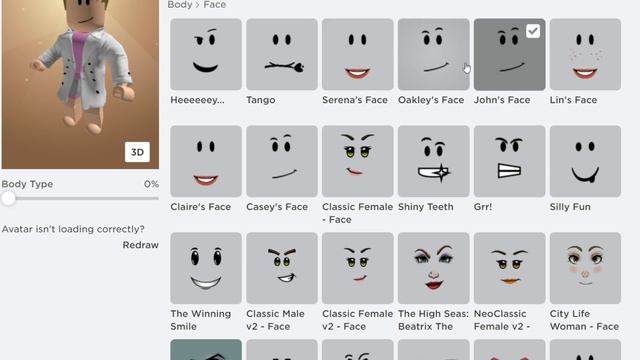This screenshot has height=360, width=640.
Task: Open the Body breadcrumb category
Action: [180, 4]
